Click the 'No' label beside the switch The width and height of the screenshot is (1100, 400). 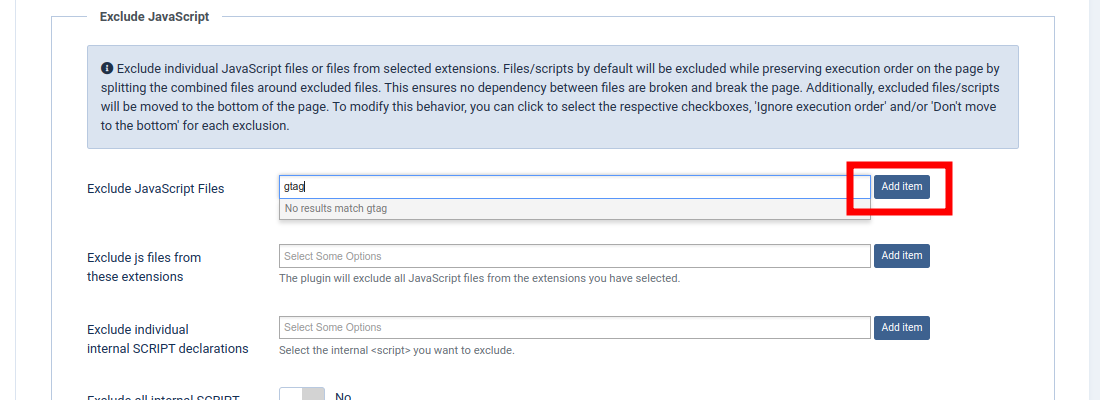343,395
